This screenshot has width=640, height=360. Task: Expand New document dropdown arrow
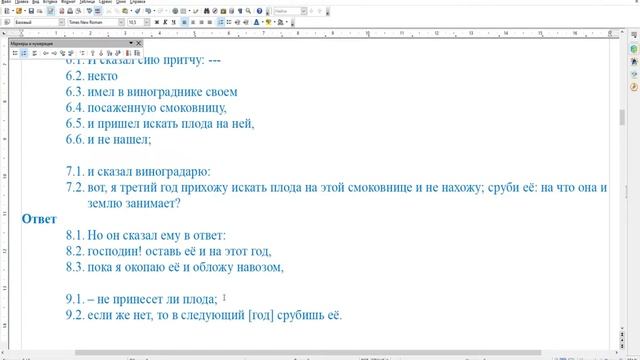(12, 11)
